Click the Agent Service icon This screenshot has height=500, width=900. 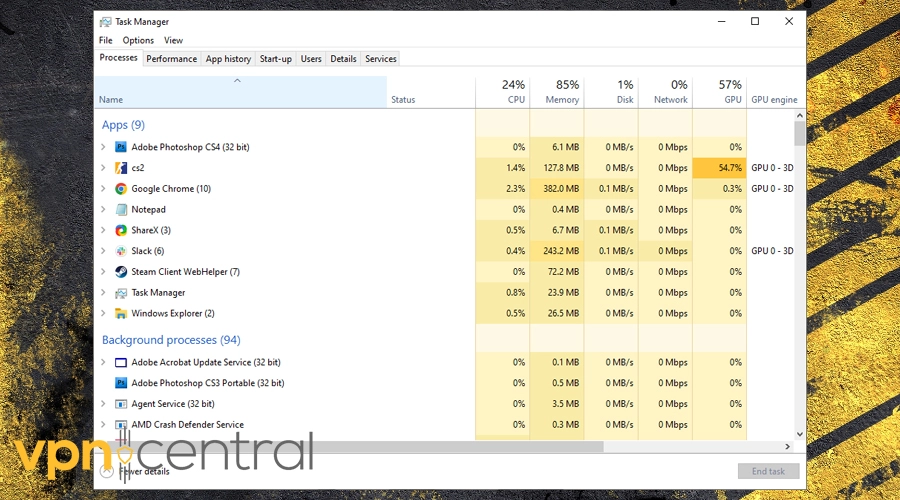(121, 404)
